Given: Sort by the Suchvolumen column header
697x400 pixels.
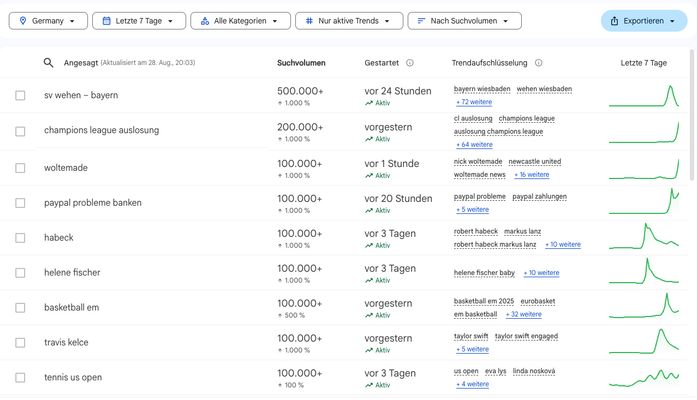Looking at the screenshot, I should [x=301, y=63].
